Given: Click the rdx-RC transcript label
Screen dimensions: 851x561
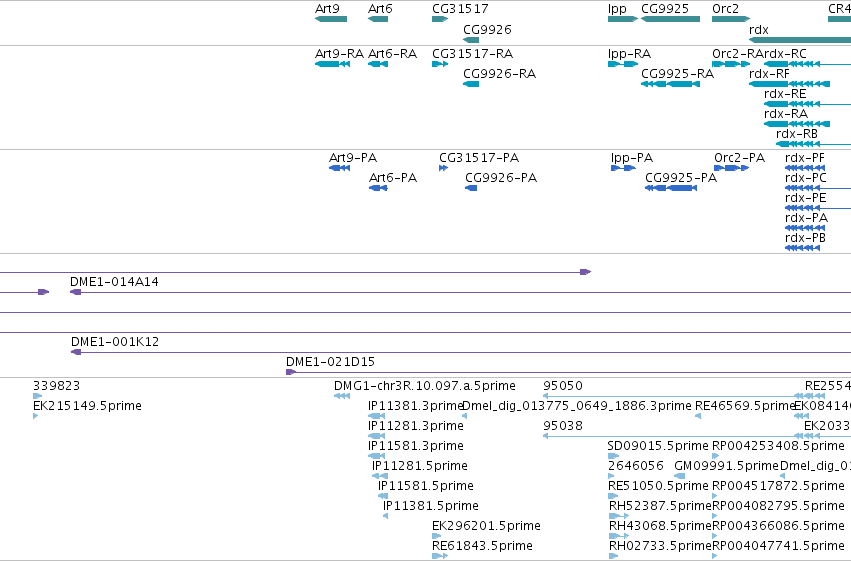Looking at the screenshot, I should 785,54.
